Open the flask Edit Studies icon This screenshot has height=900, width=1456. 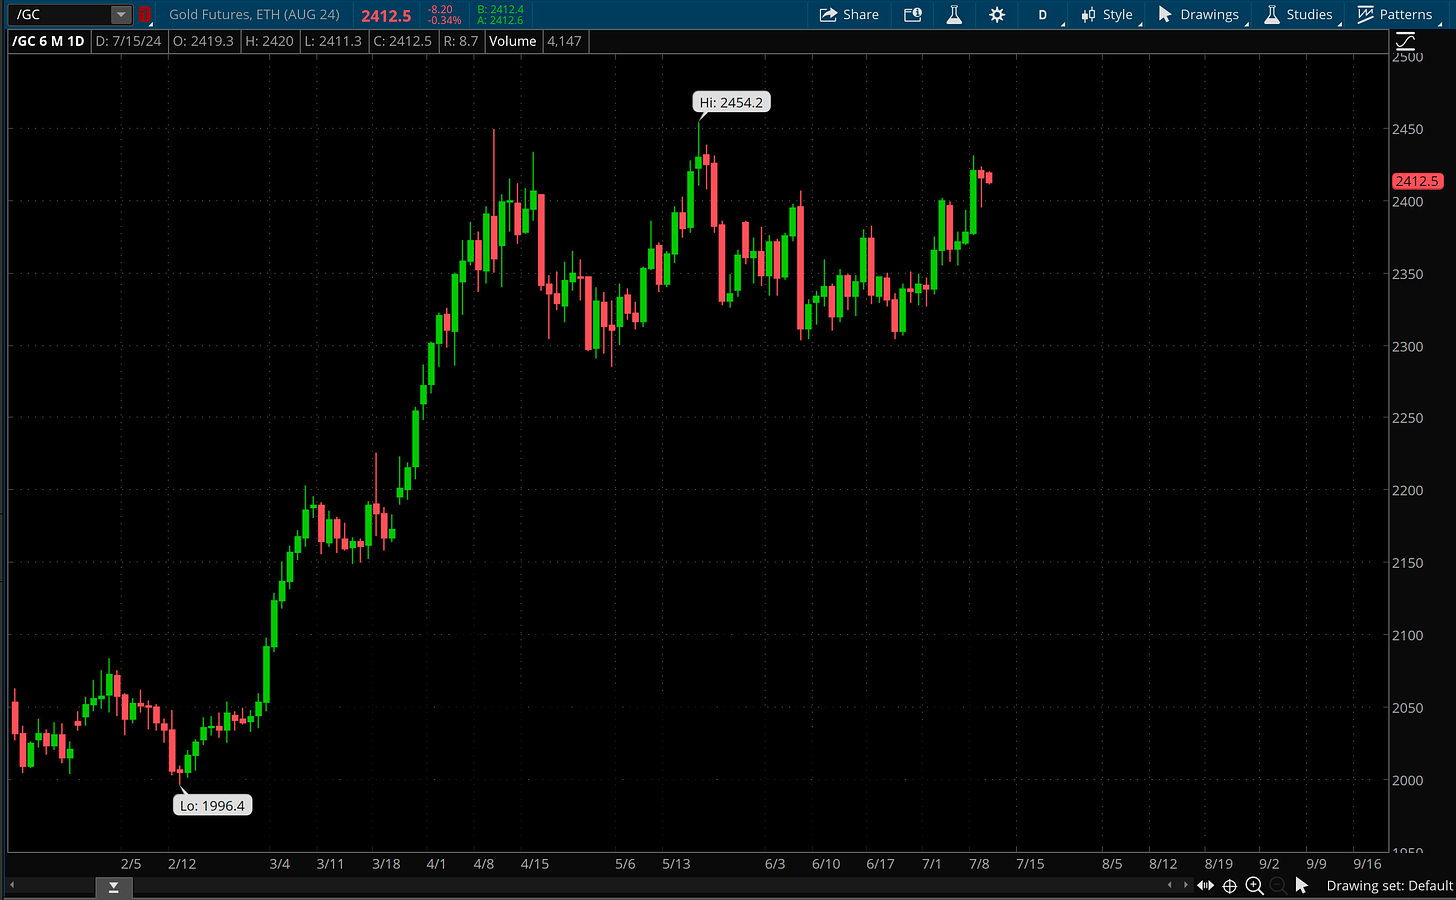[954, 15]
